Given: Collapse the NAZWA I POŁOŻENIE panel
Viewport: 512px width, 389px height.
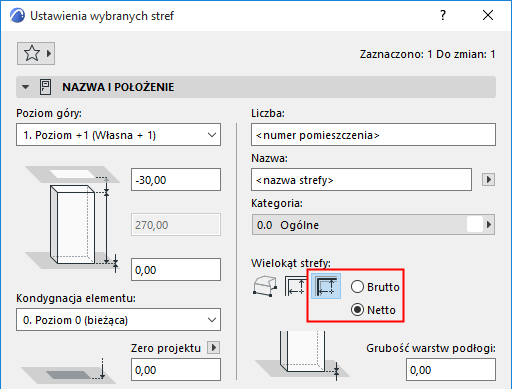Looking at the screenshot, I should pos(25,87).
